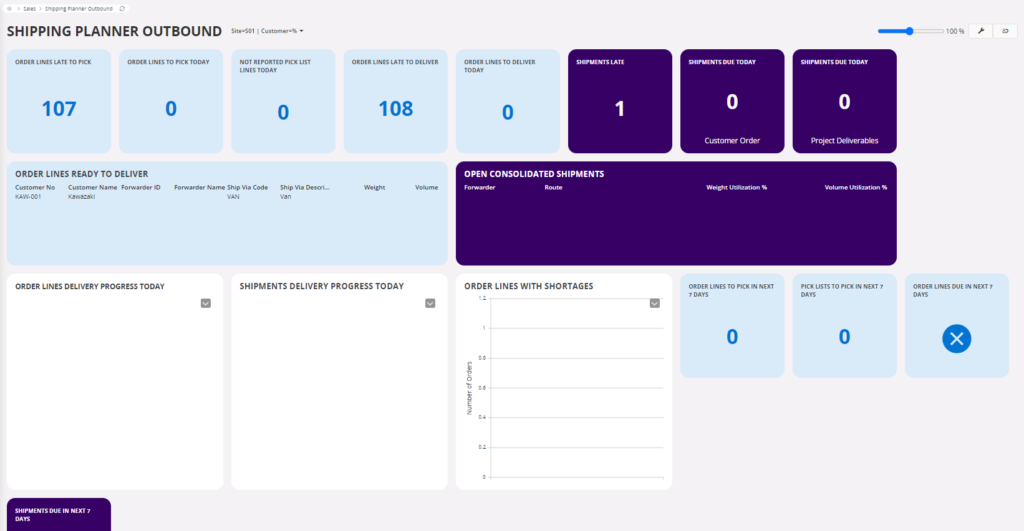The width and height of the screenshot is (1024, 531).
Task: Click the home icon in breadcrumb
Action: click(x=9, y=8)
